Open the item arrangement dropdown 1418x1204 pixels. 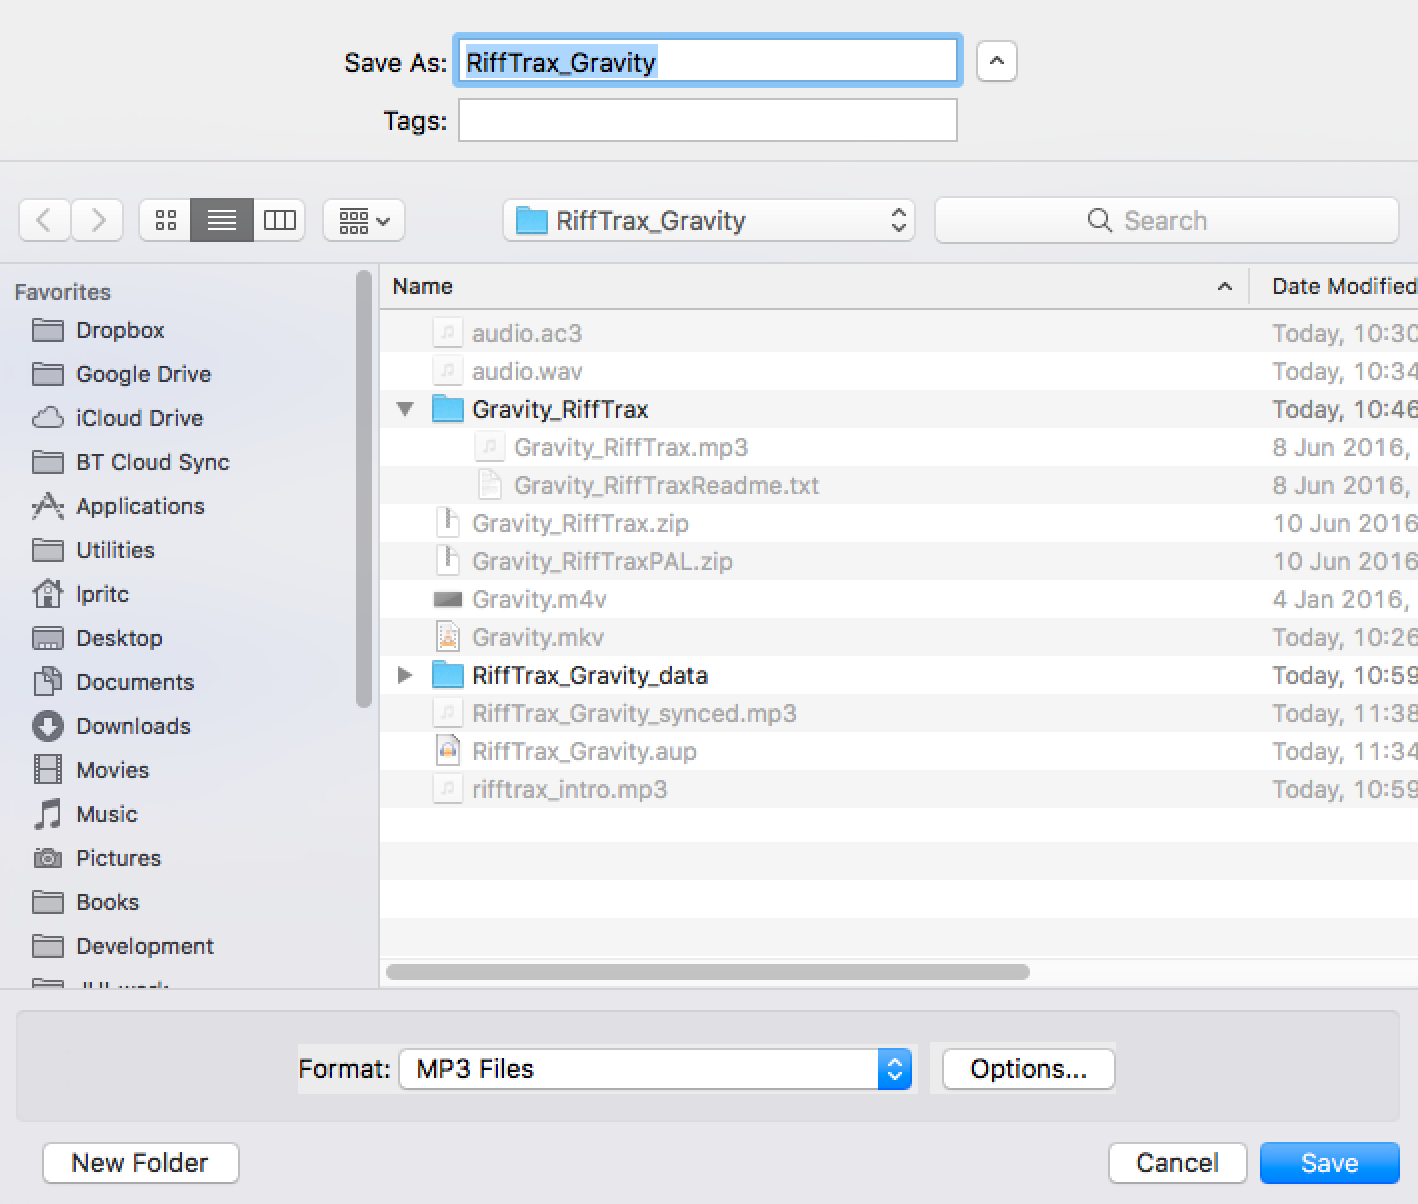click(x=364, y=220)
